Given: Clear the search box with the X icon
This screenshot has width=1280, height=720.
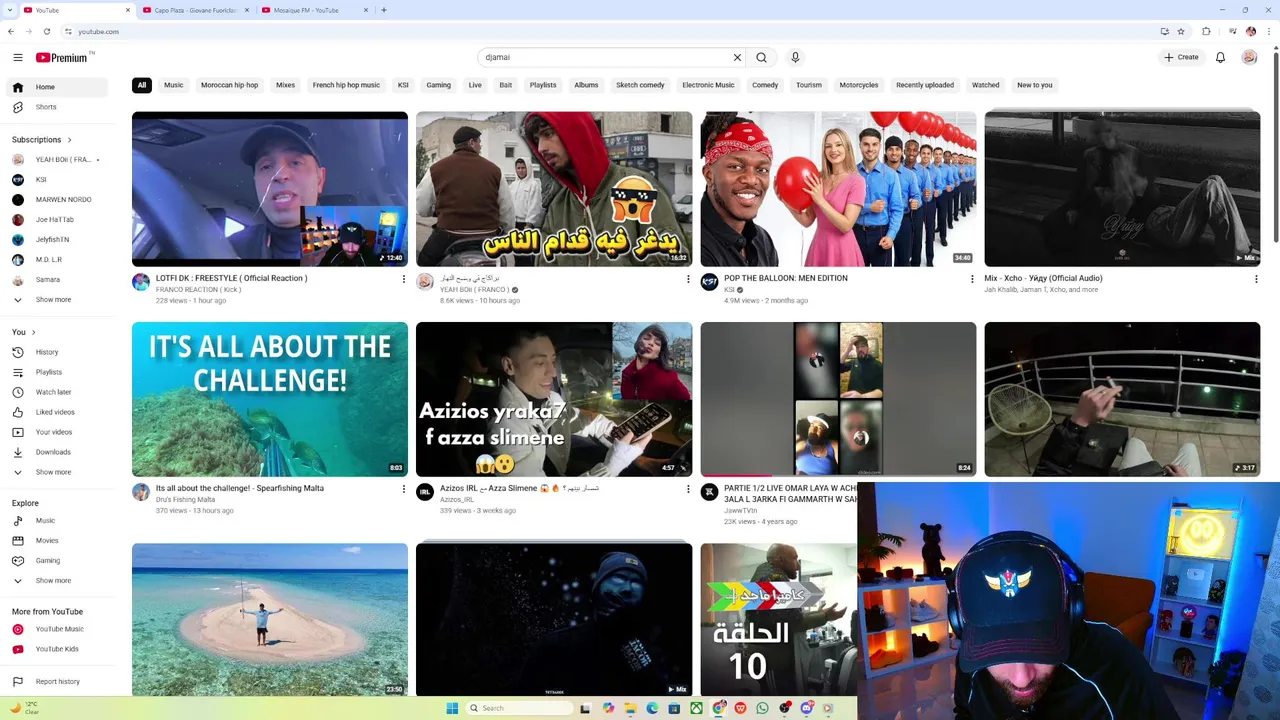Looking at the screenshot, I should (x=738, y=57).
